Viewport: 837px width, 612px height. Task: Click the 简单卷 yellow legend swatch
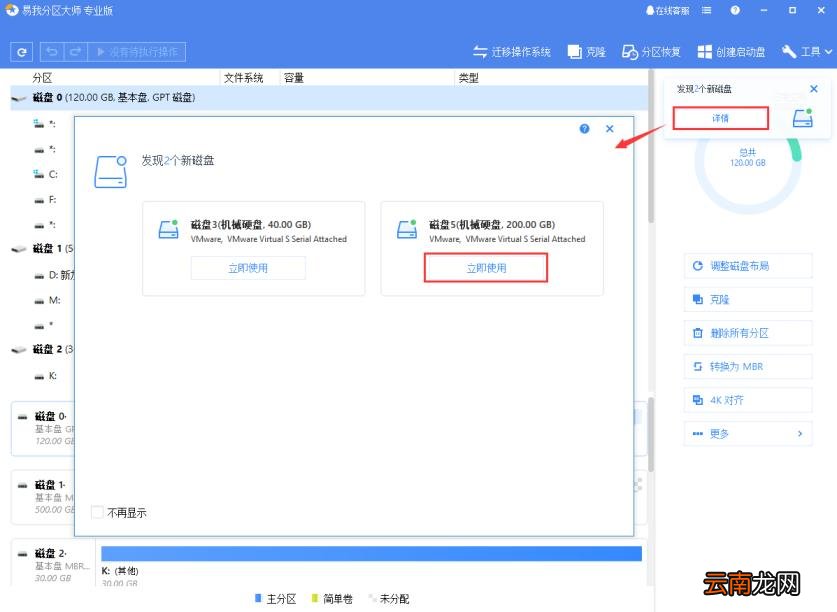[315, 598]
